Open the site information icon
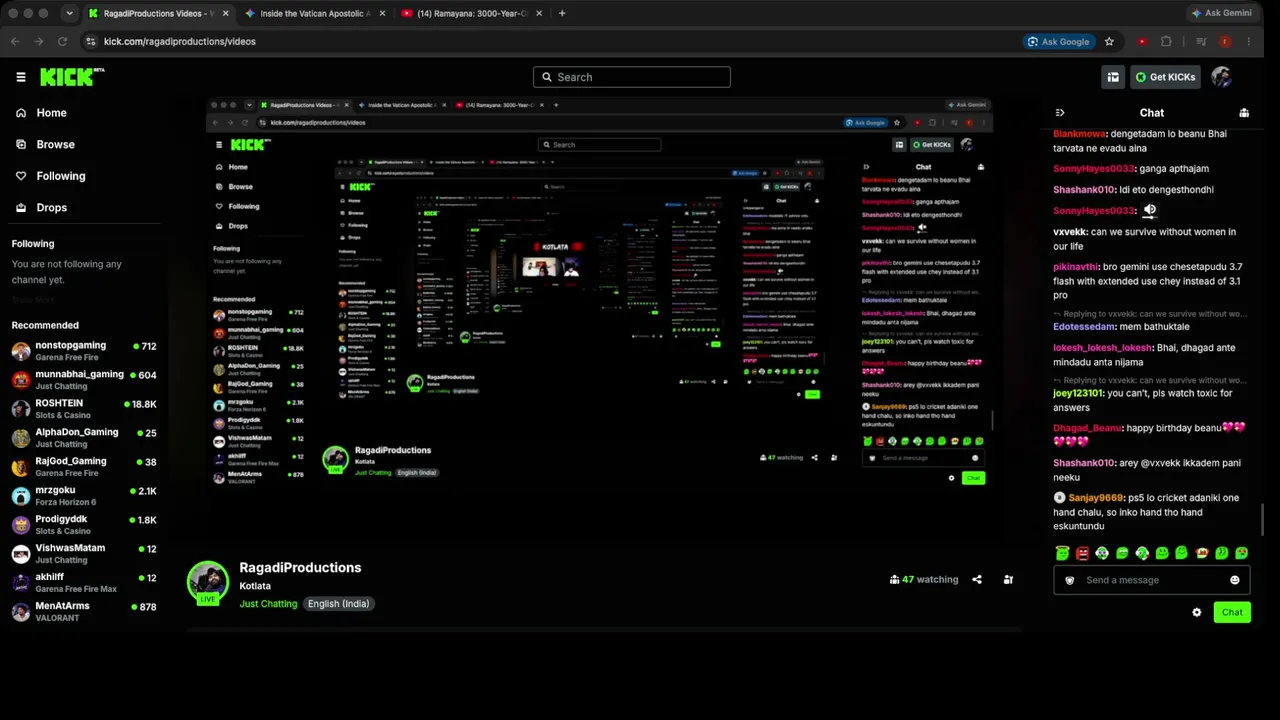1280x720 pixels. click(91, 42)
